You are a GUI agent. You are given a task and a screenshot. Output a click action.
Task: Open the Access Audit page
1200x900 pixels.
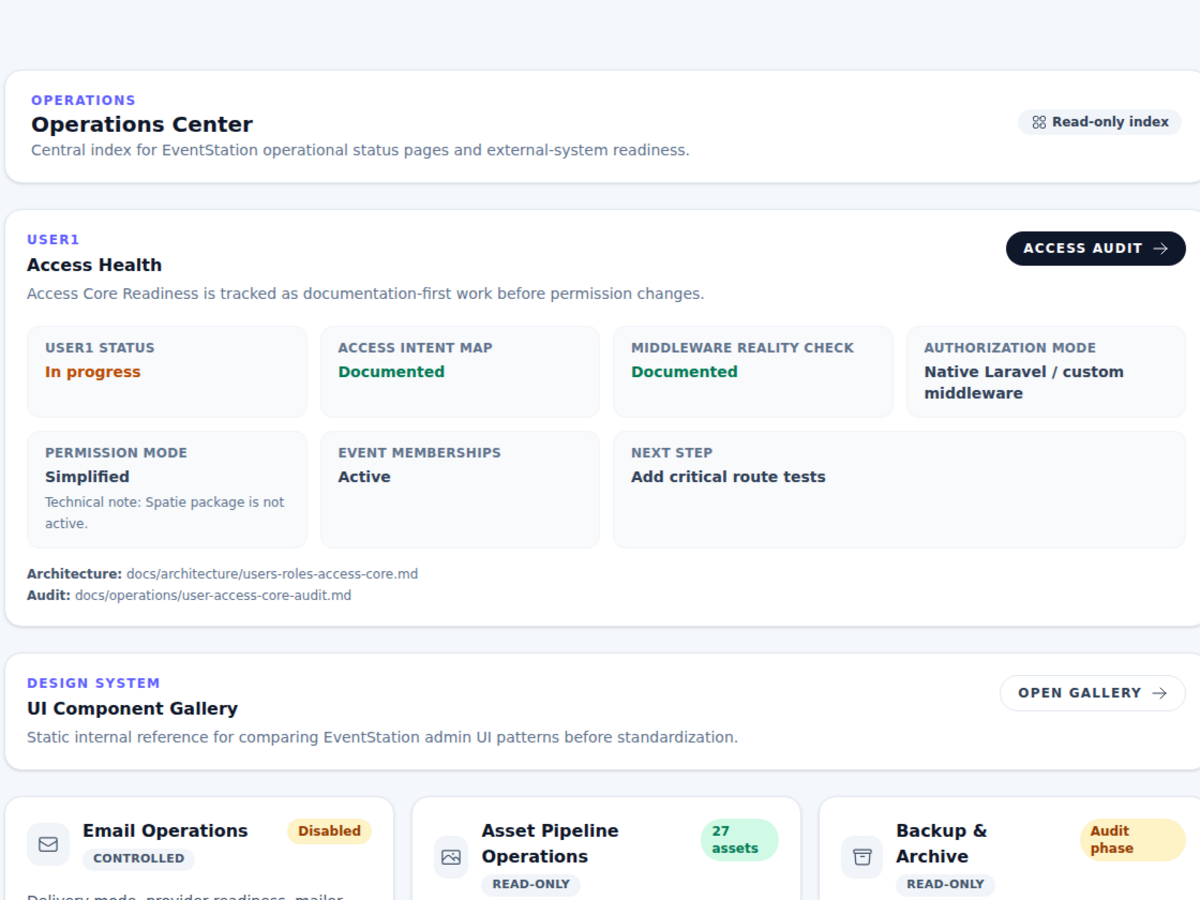click(x=1096, y=248)
